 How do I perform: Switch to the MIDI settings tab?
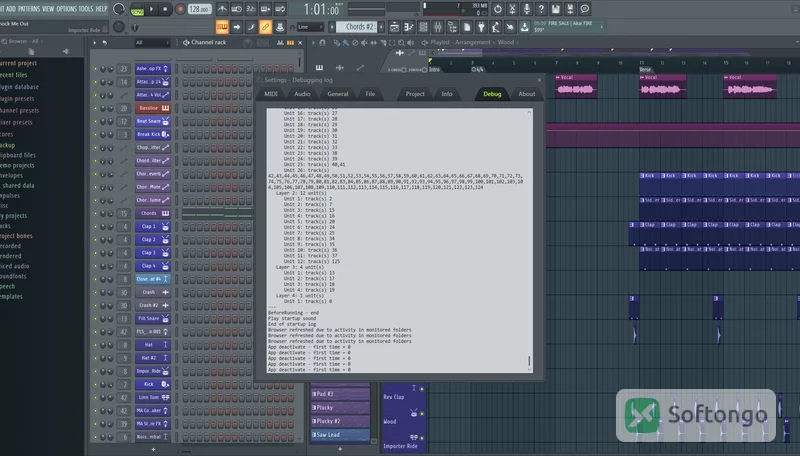pos(271,94)
